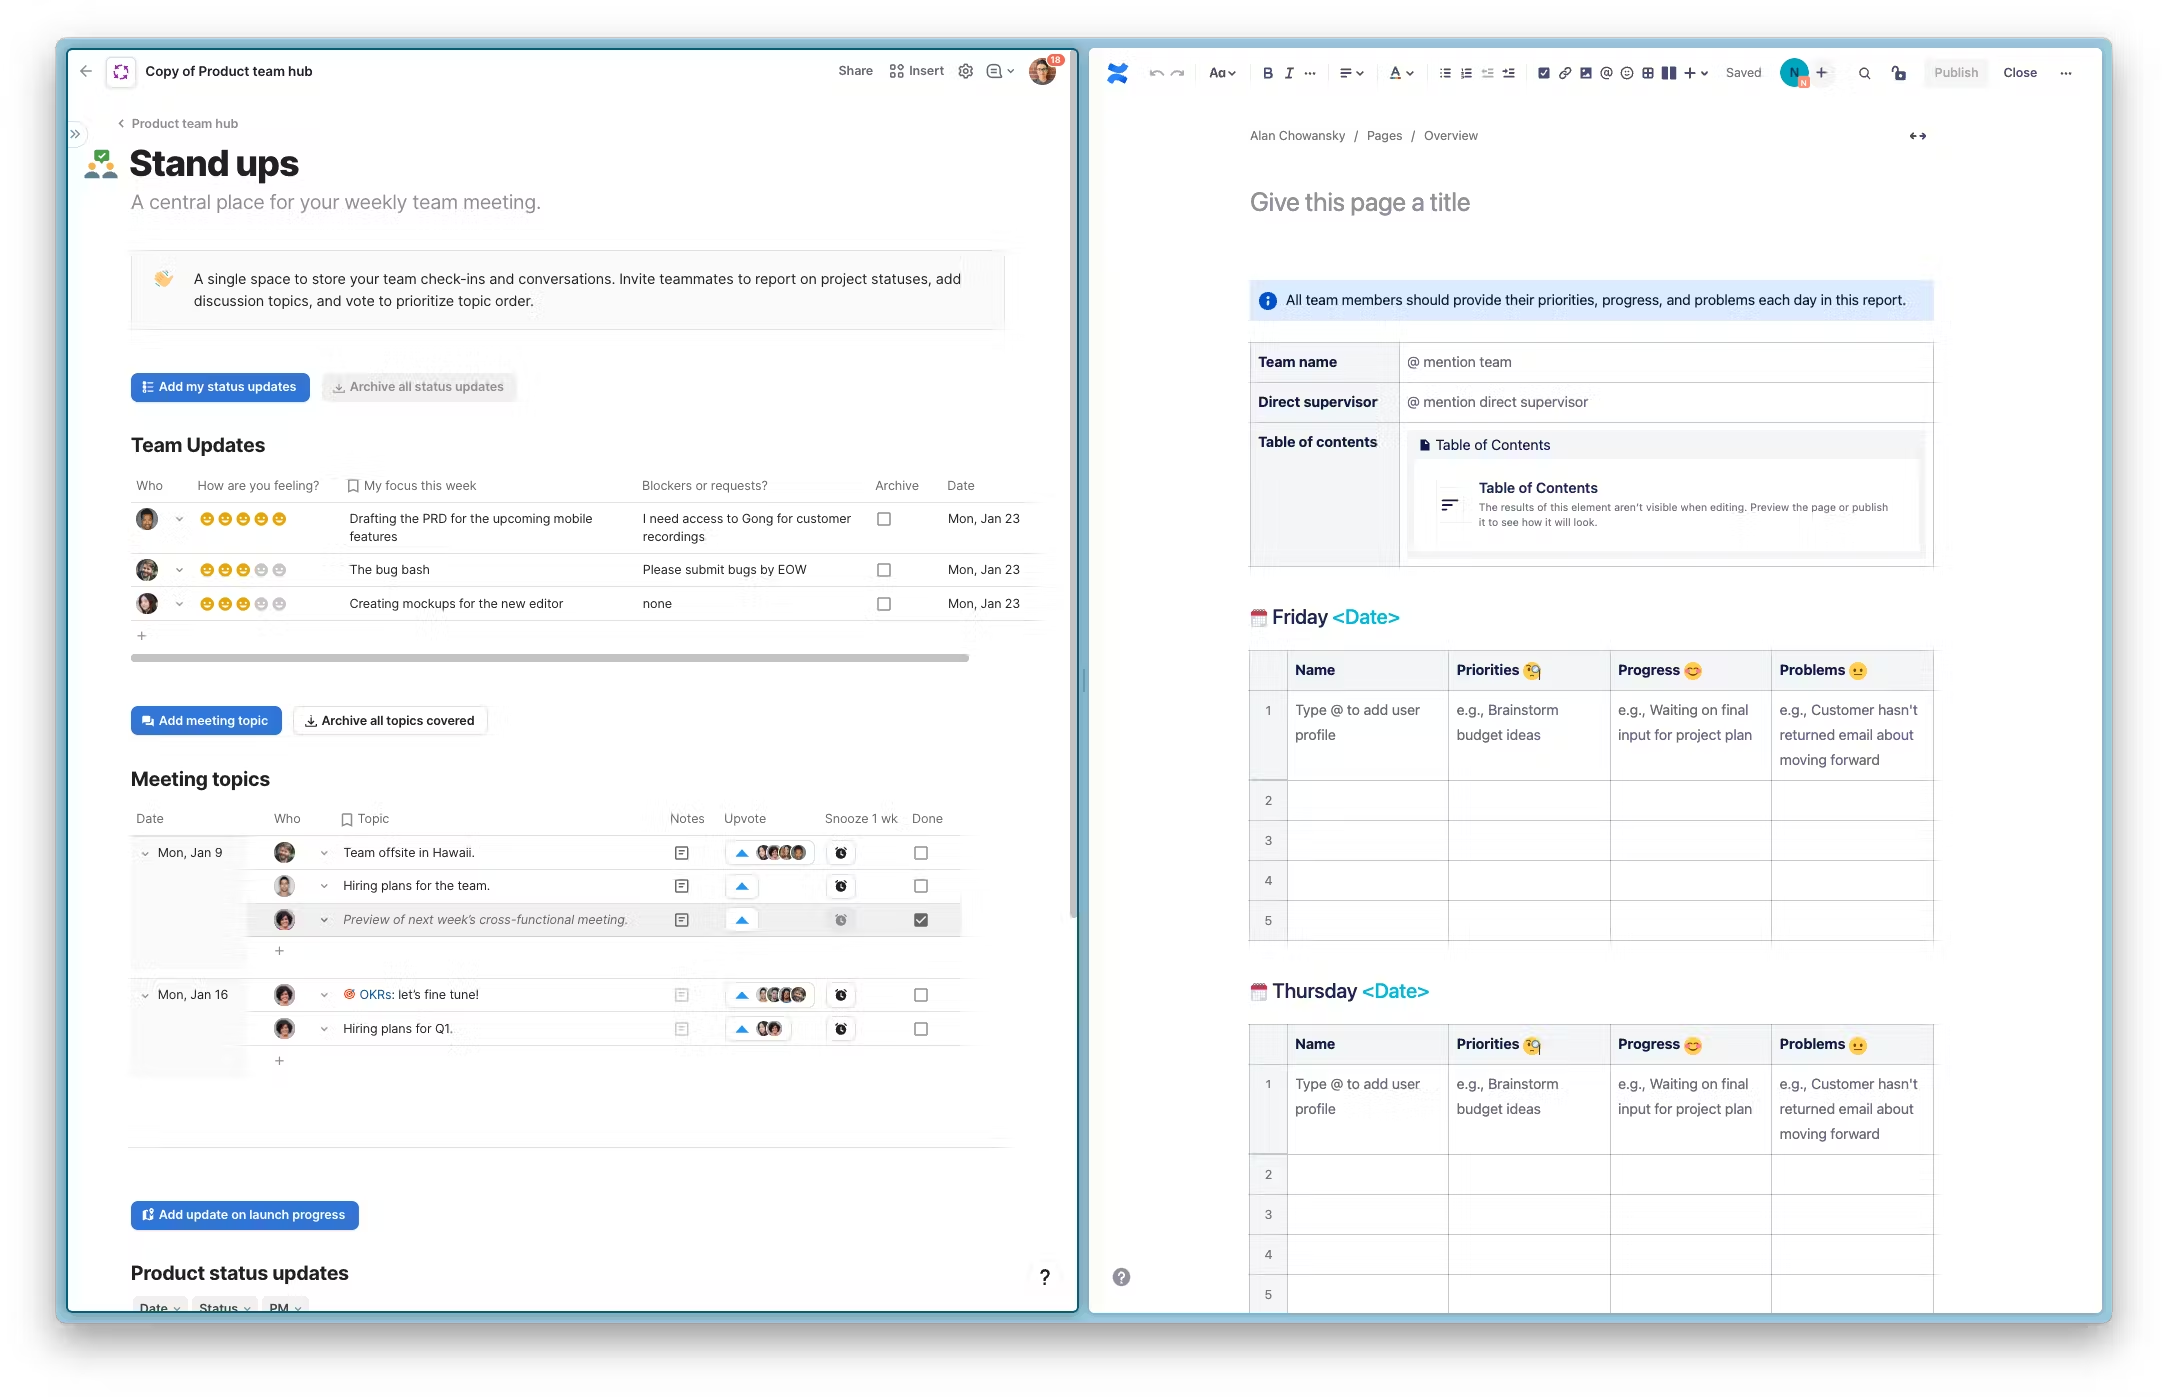
Task: Toggle bold formatting in Confluence toolbar
Action: point(1267,73)
